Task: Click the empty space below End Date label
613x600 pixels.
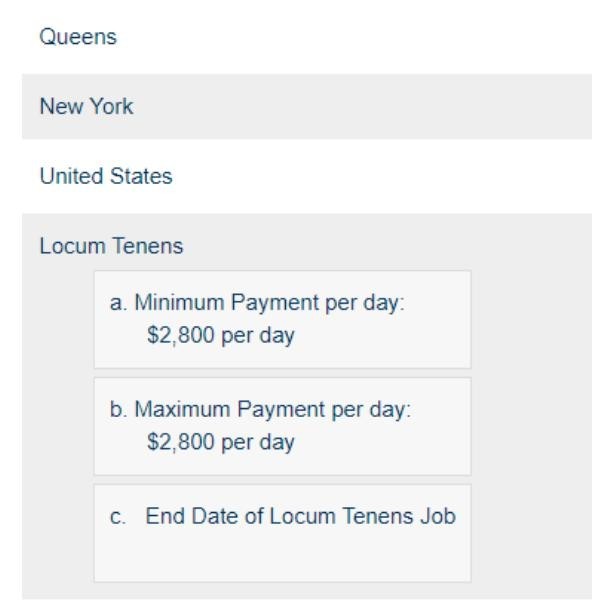Action: (x=282, y=557)
